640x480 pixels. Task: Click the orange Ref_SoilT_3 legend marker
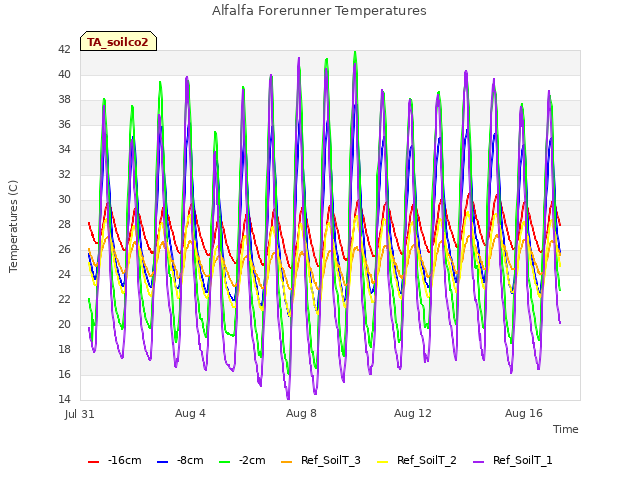click(287, 462)
